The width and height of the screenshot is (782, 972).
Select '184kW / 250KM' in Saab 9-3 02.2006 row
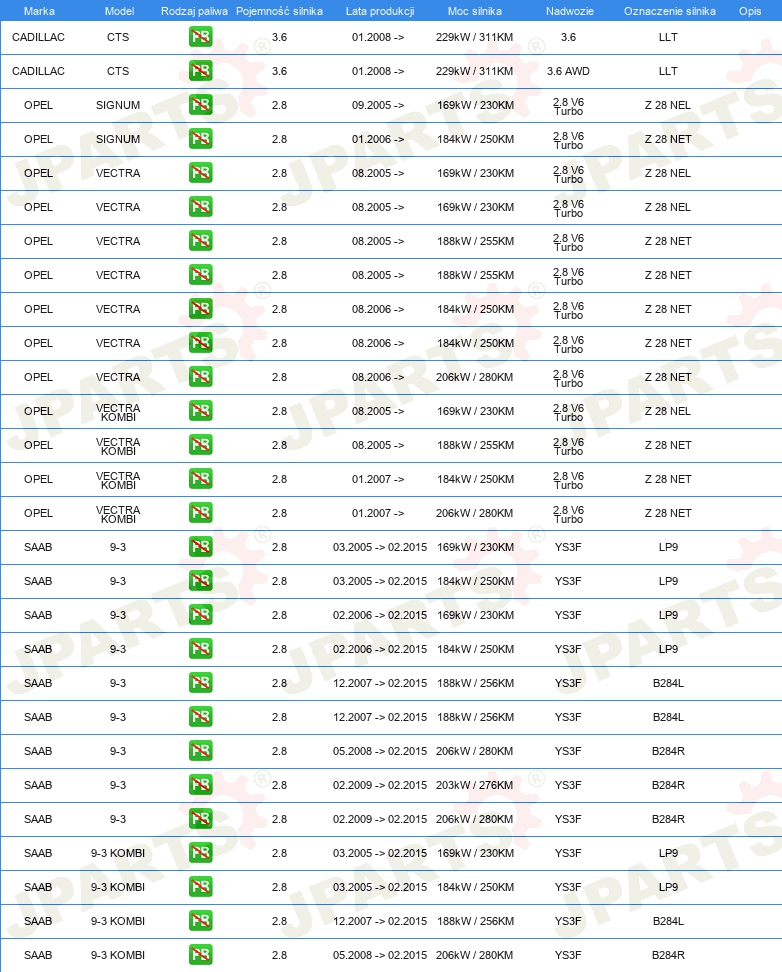475,649
